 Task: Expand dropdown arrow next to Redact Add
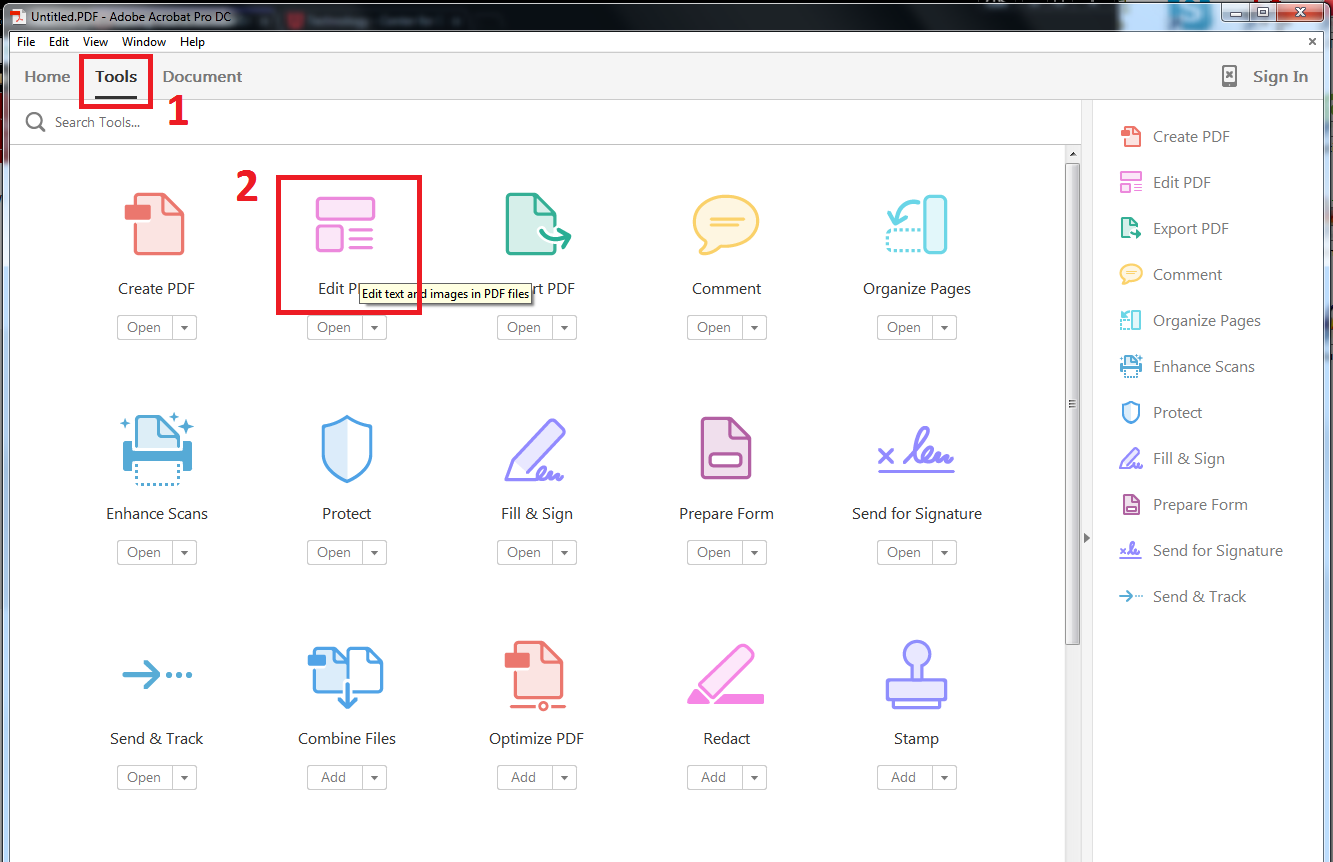[754, 778]
